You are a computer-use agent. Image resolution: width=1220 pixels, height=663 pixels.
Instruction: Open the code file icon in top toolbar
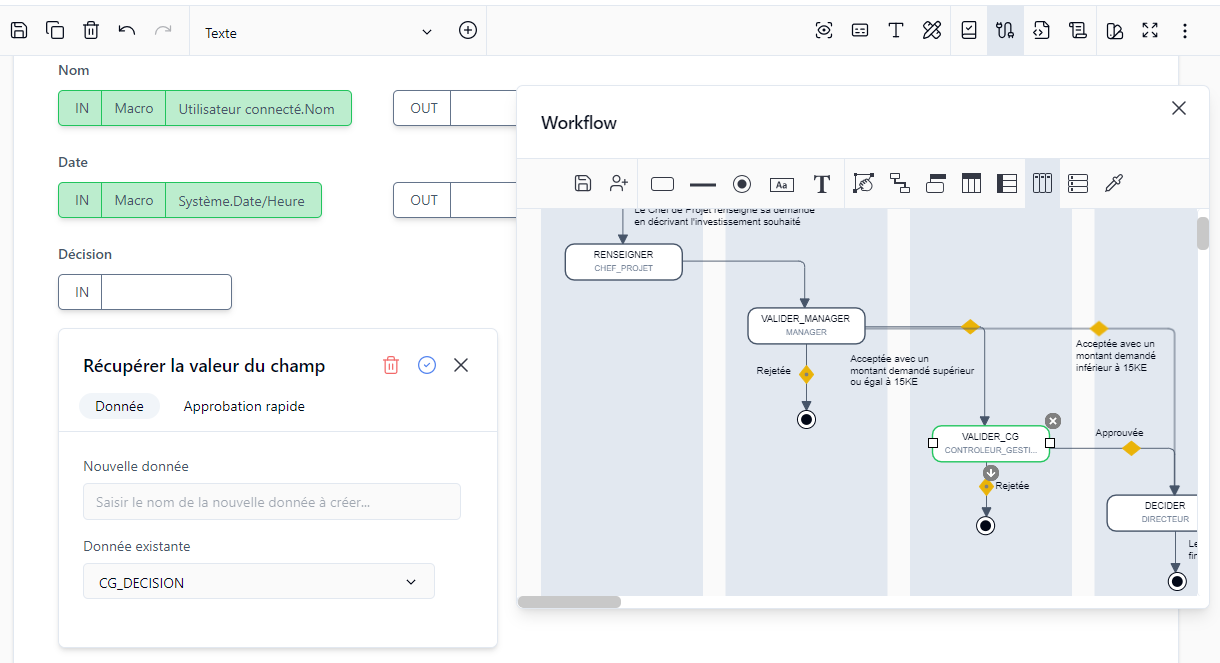(1041, 31)
